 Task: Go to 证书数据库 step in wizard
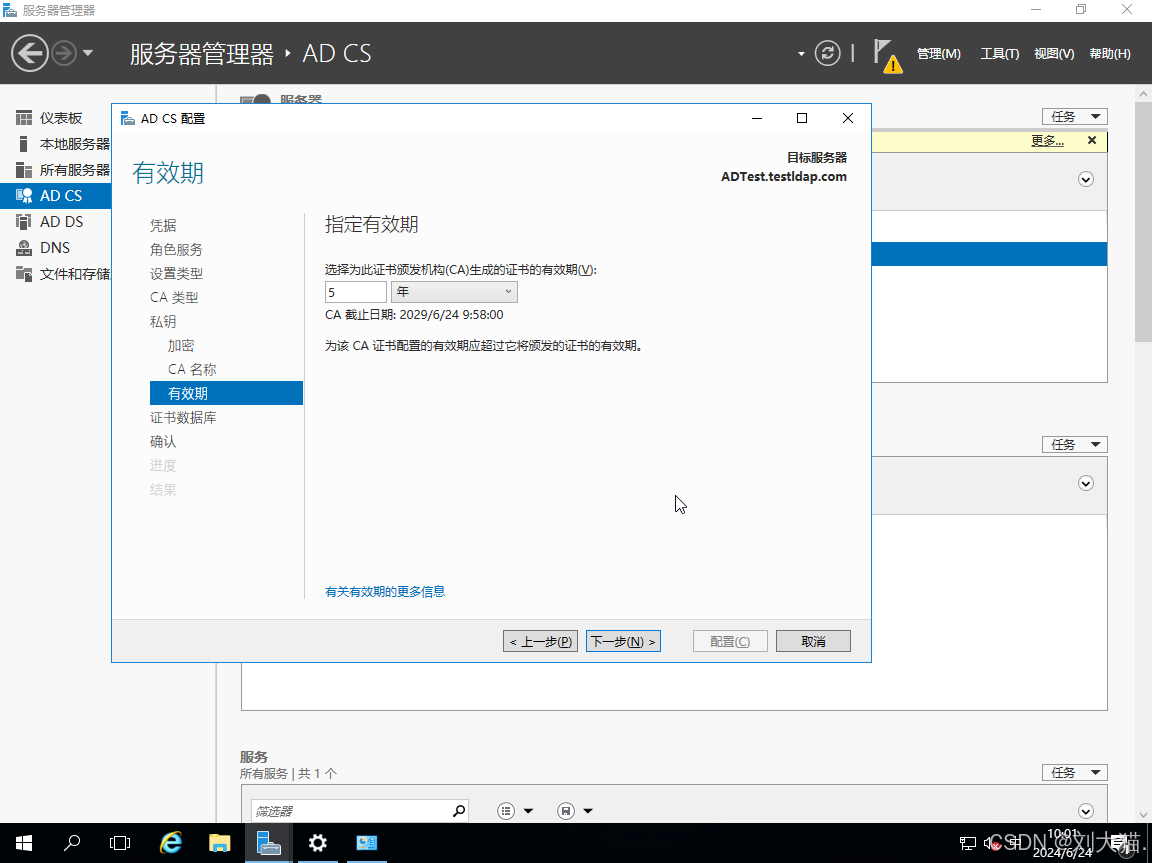[x=183, y=417]
